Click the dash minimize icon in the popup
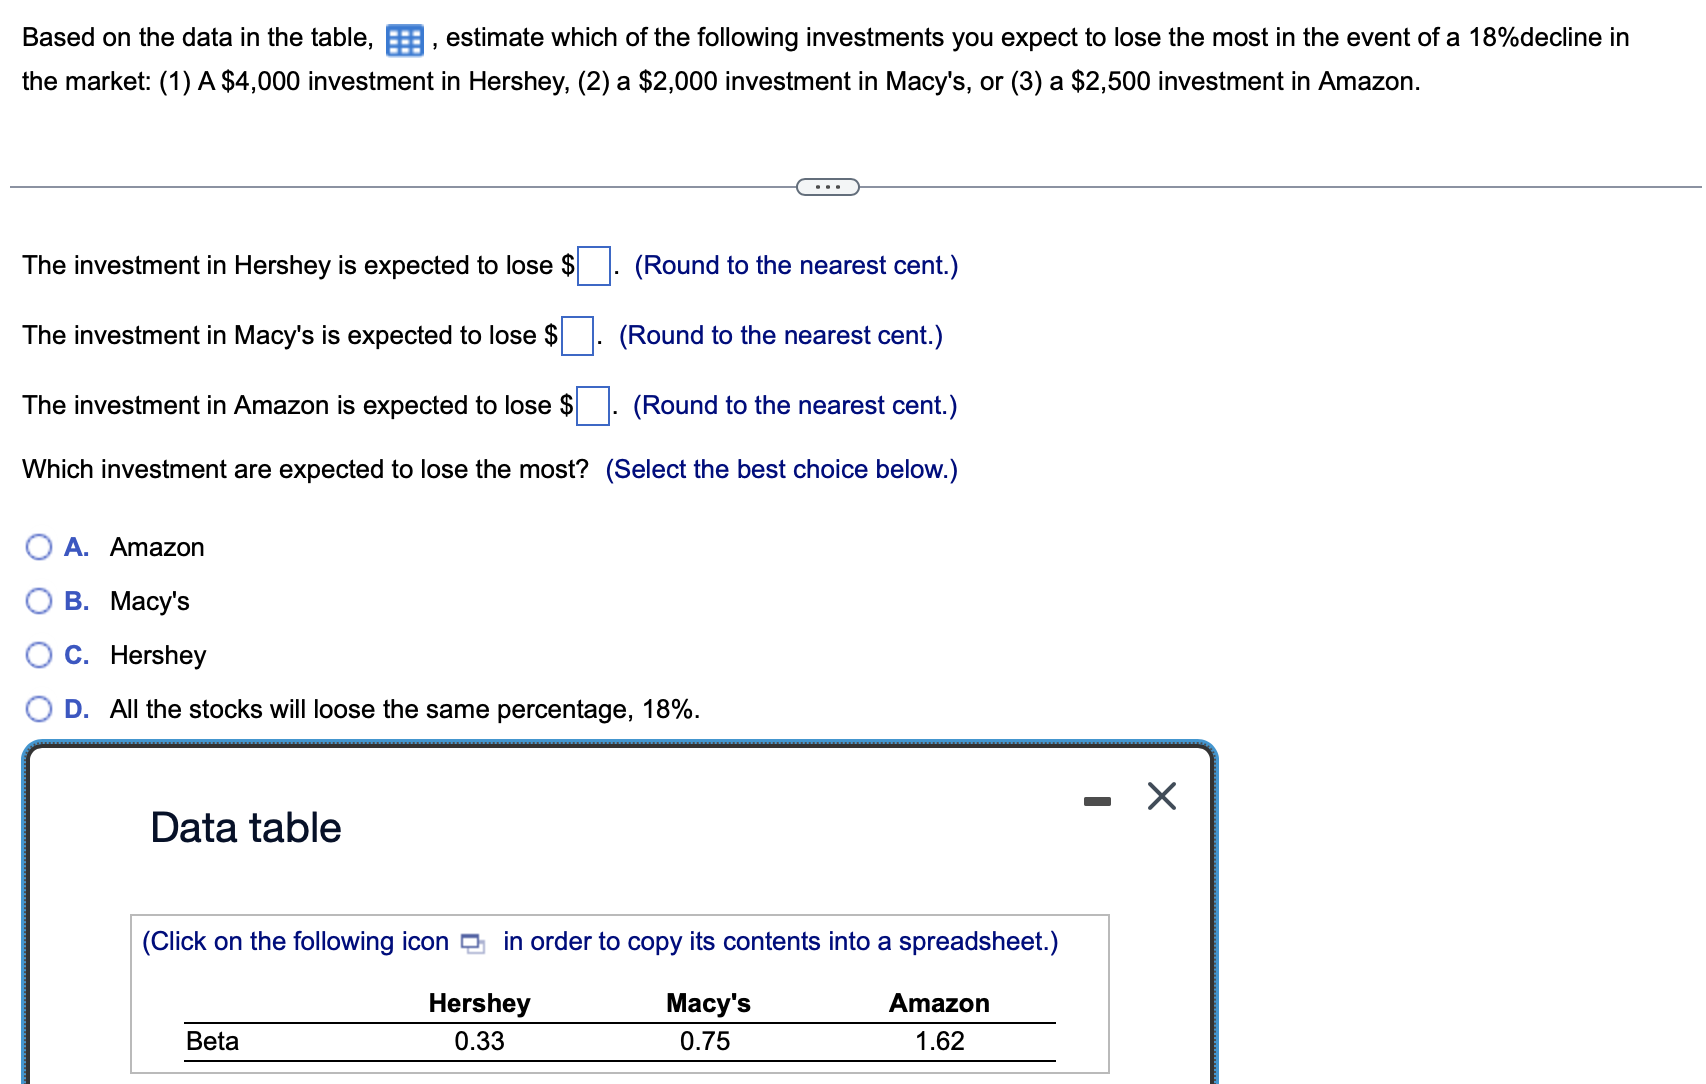The height and width of the screenshot is (1084, 1706). tap(1098, 798)
